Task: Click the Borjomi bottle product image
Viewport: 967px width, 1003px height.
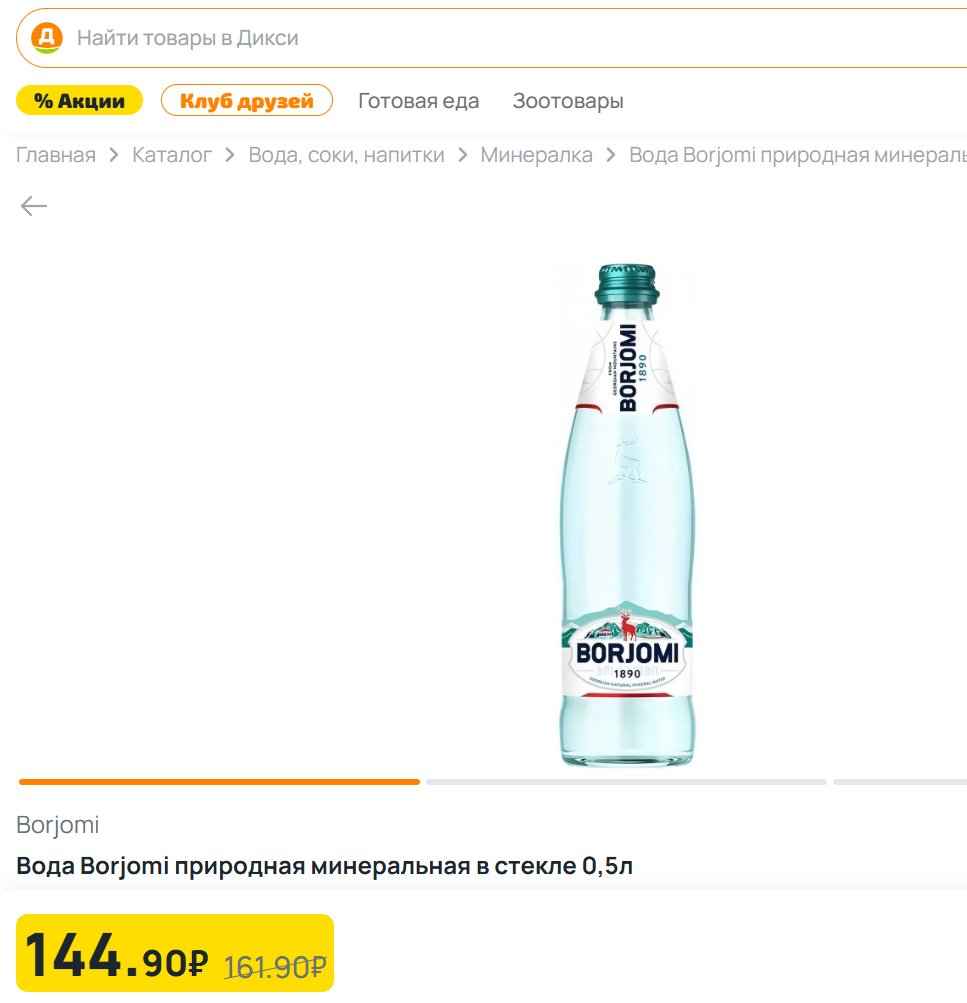Action: [x=626, y=515]
